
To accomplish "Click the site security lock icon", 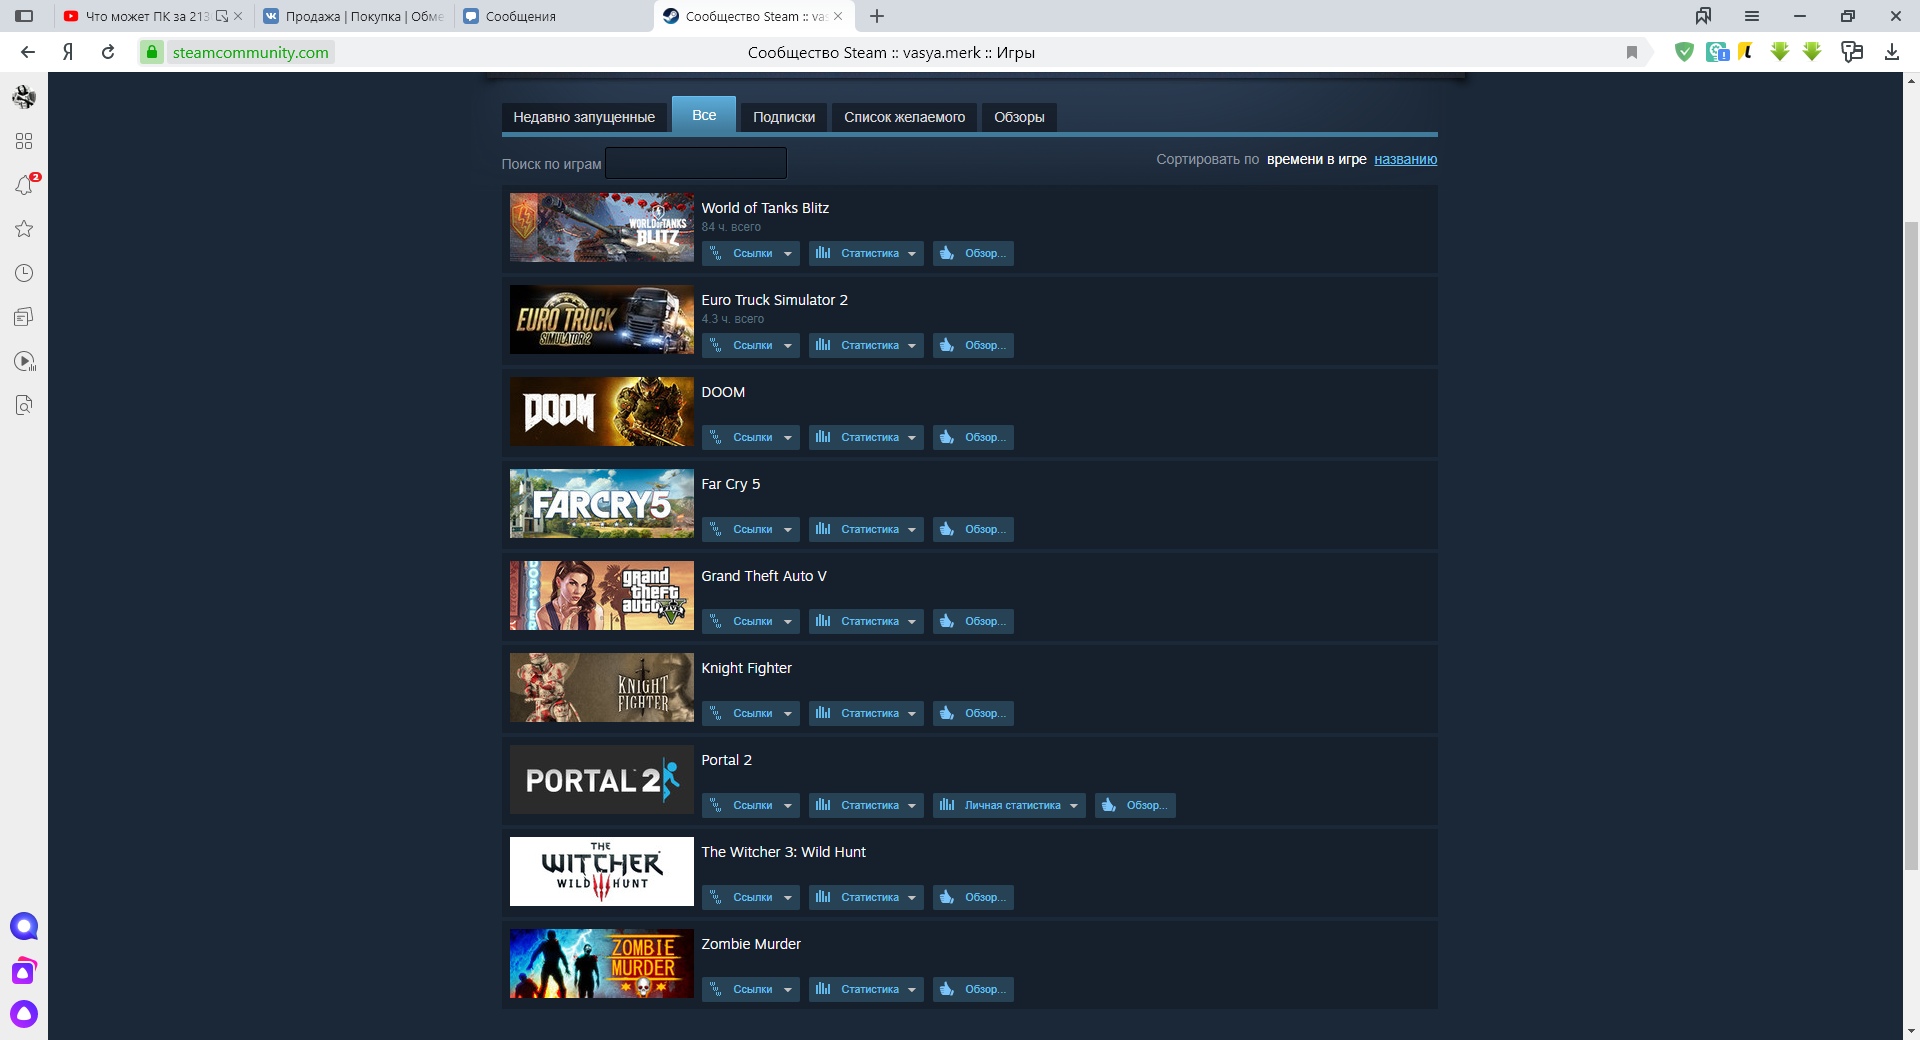I will tap(151, 52).
